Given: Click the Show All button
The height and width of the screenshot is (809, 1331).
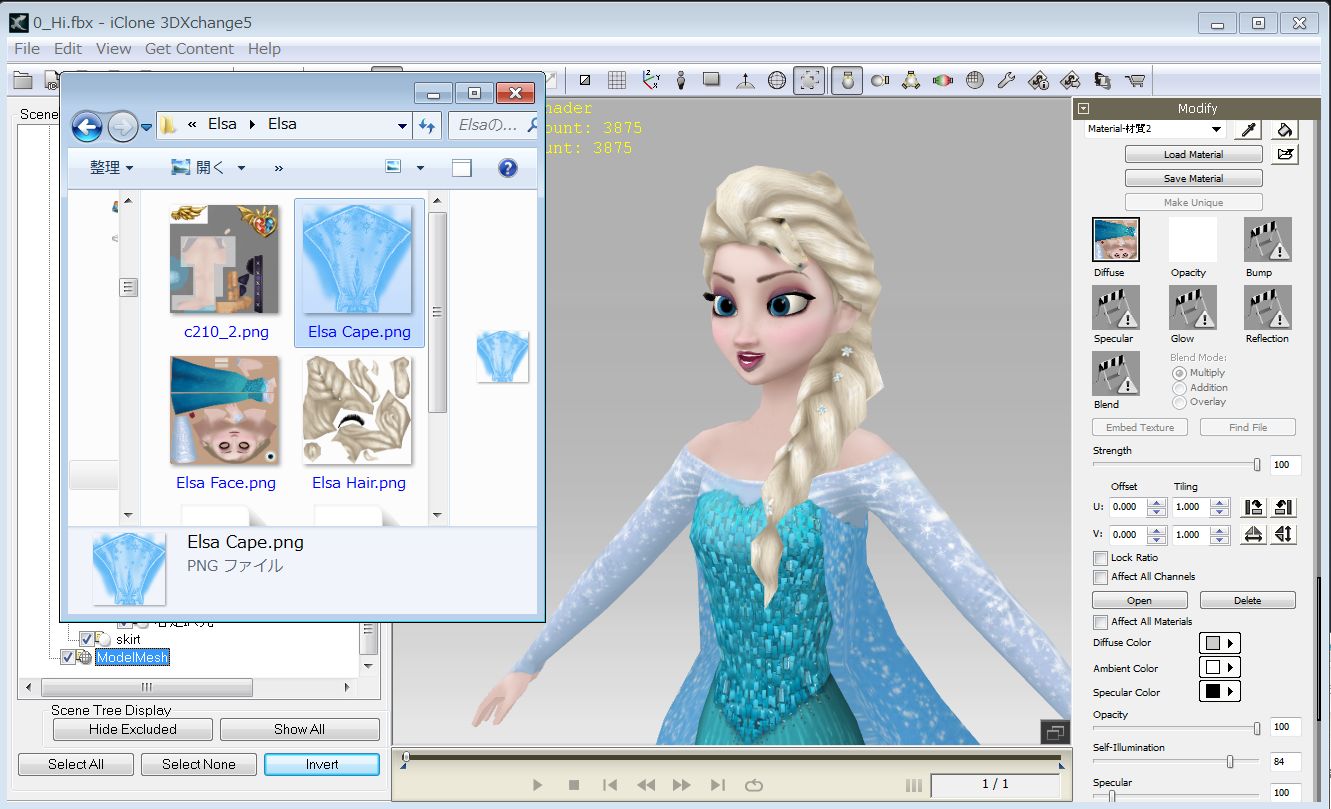Looking at the screenshot, I should point(299,729).
